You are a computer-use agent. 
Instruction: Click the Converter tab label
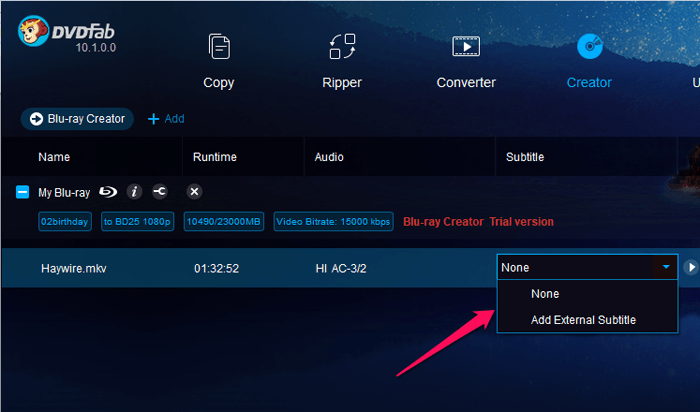click(466, 83)
